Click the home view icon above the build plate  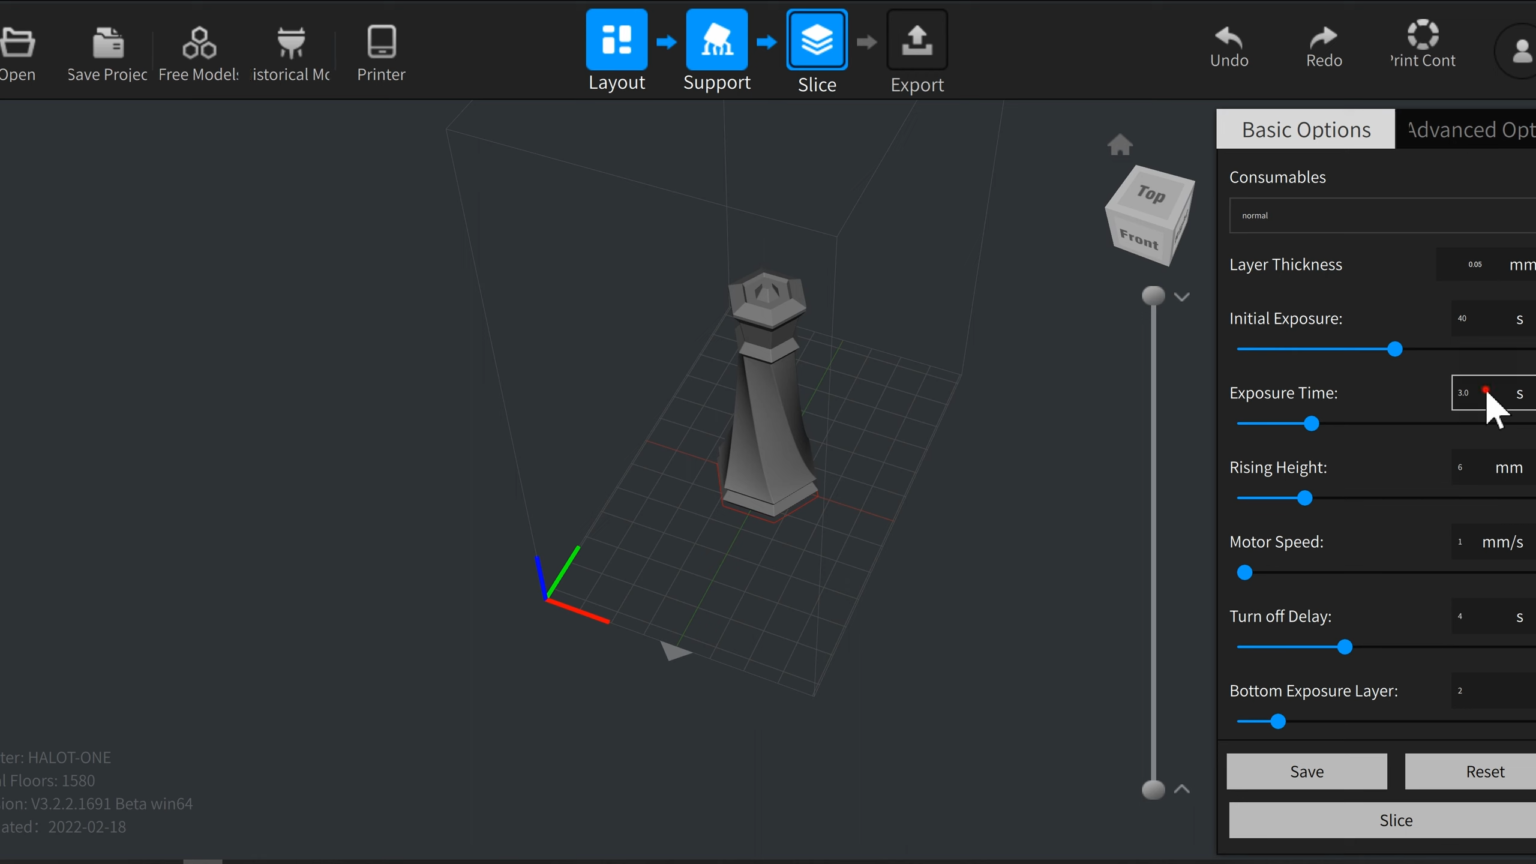pos(1119,145)
